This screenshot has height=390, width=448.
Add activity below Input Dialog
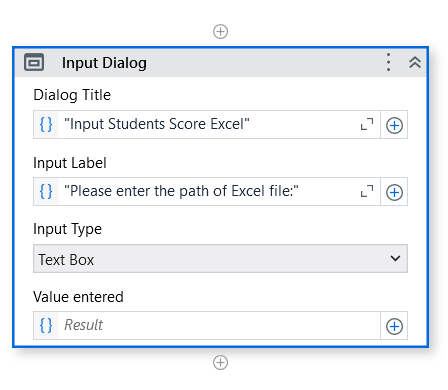[x=220, y=362]
